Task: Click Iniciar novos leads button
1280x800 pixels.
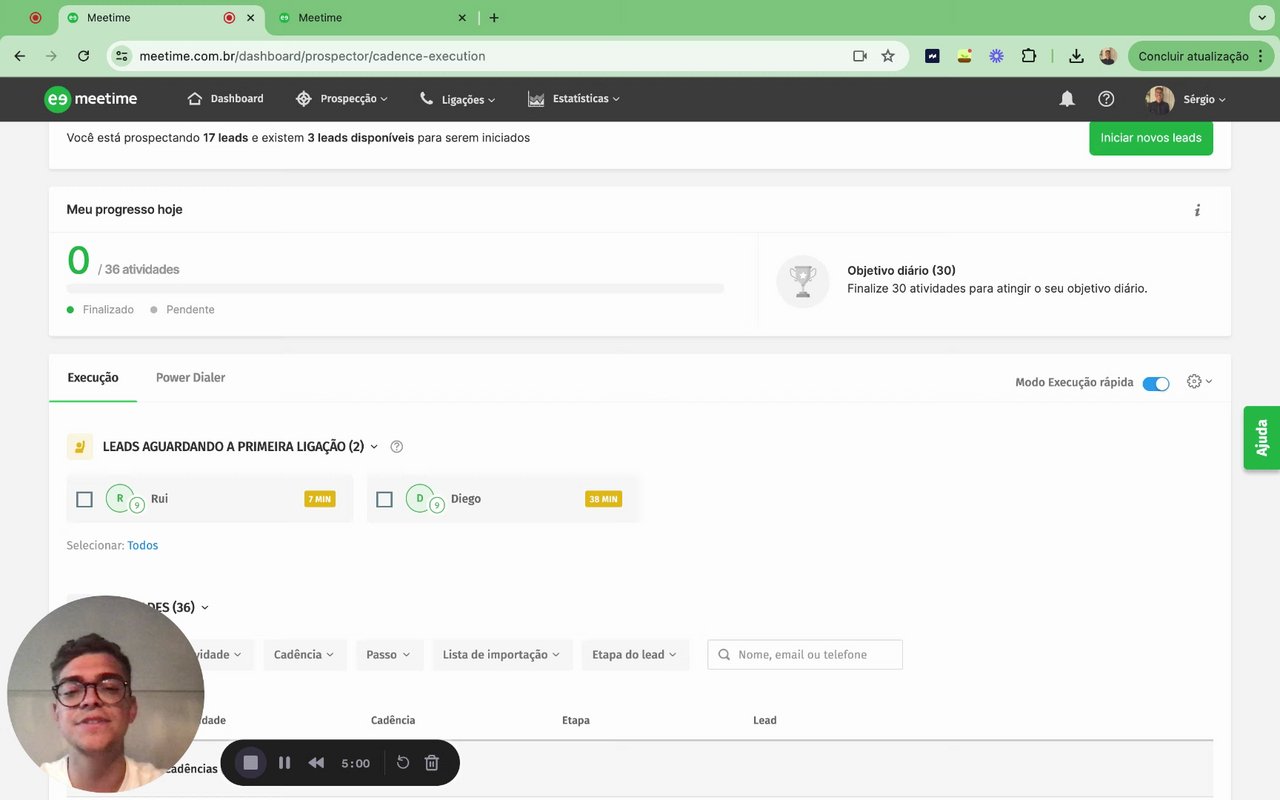Action: click(x=1151, y=138)
